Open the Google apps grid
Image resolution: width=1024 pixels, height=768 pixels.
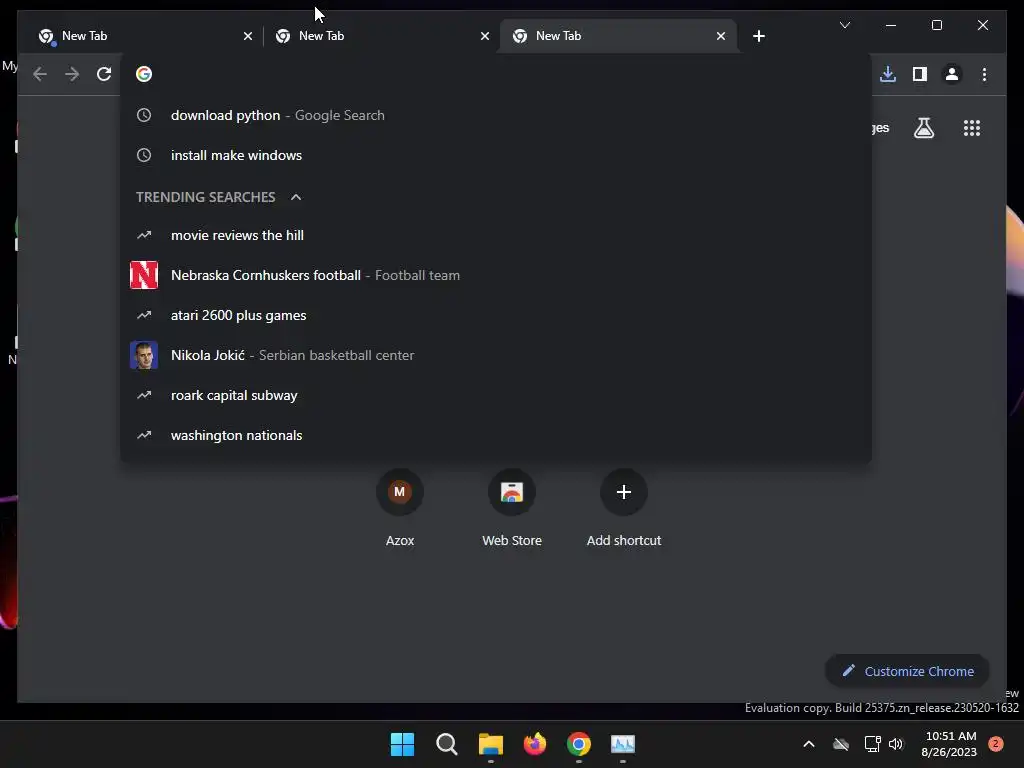pos(972,128)
